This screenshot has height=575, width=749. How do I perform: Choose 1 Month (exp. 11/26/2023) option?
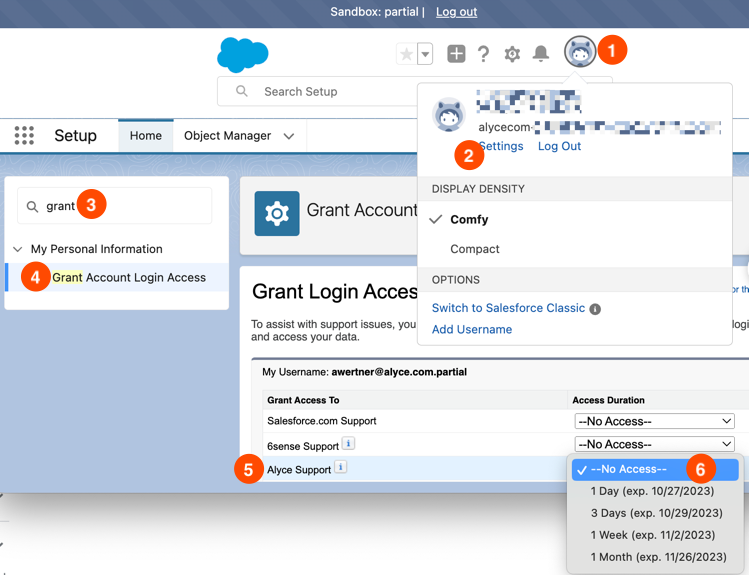[658, 557]
